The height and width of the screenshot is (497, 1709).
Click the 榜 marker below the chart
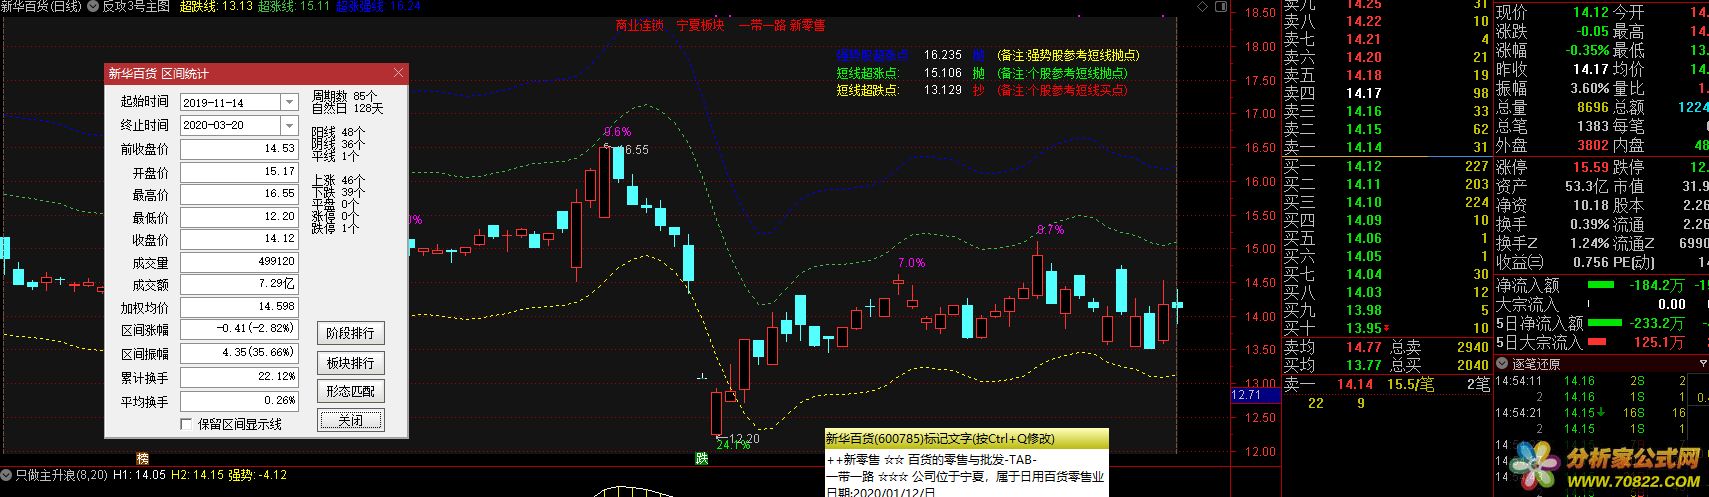[x=142, y=459]
